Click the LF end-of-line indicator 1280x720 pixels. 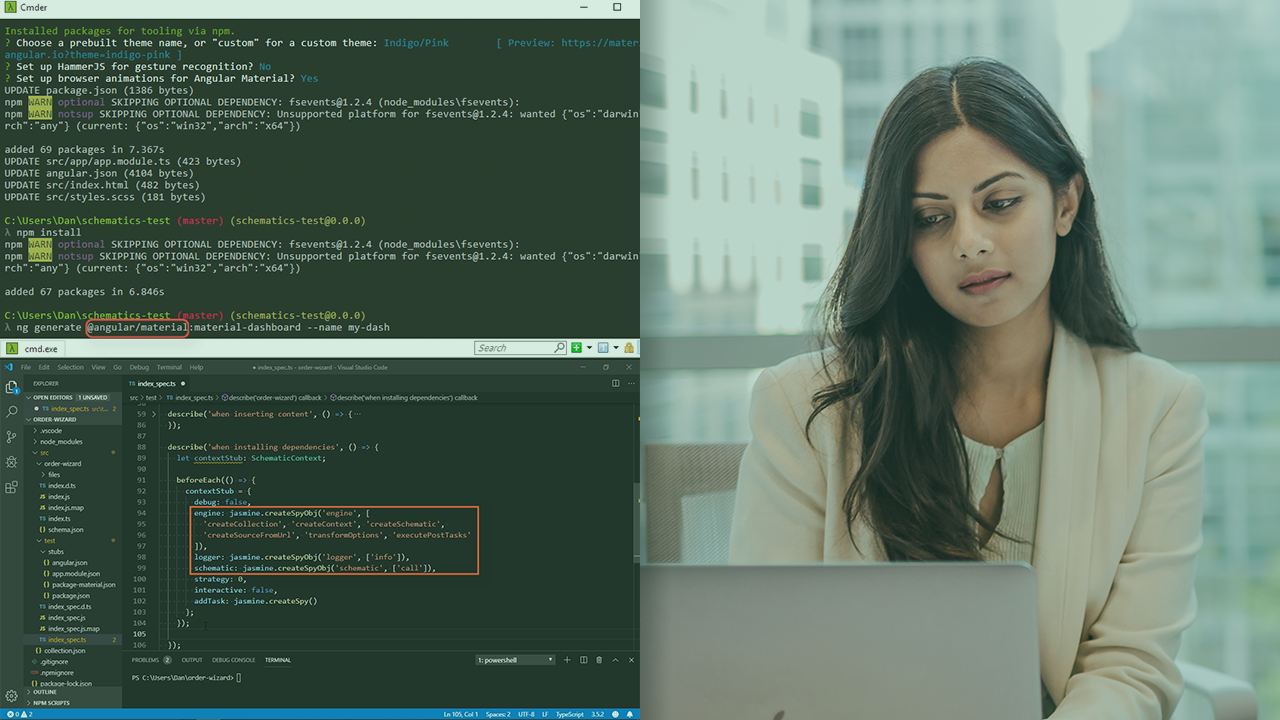point(545,714)
